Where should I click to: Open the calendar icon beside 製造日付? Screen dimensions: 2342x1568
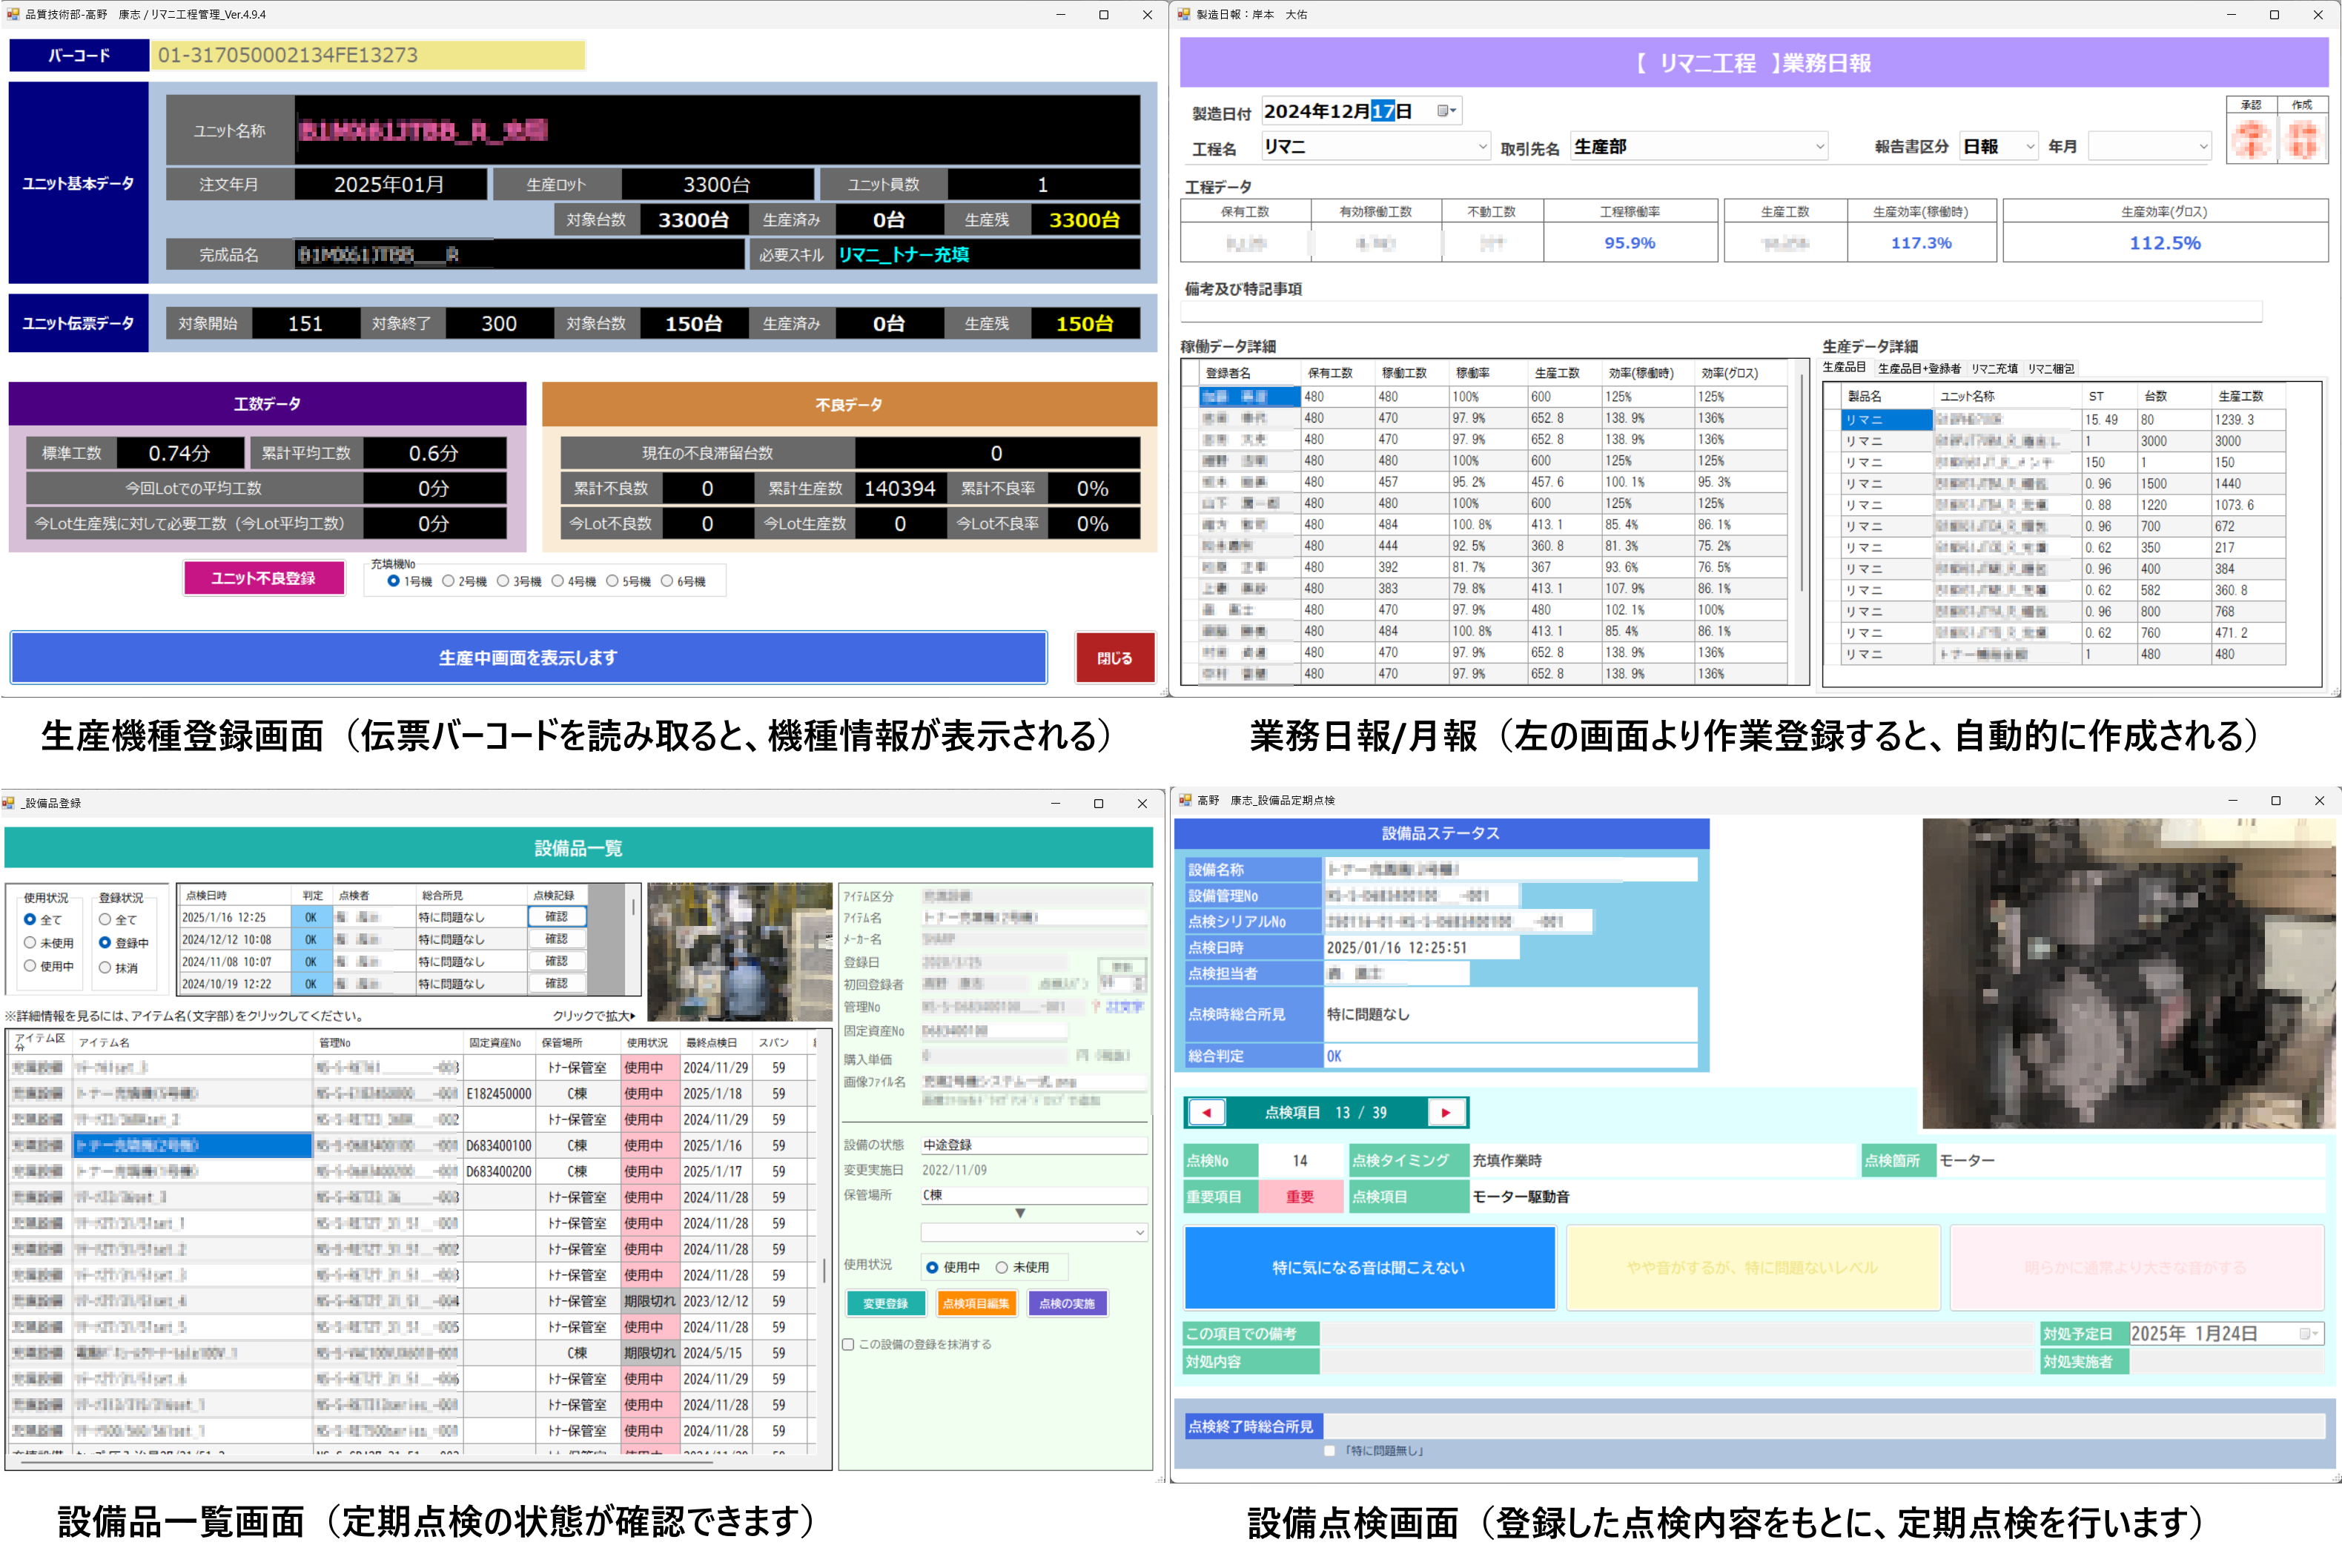(x=1446, y=111)
